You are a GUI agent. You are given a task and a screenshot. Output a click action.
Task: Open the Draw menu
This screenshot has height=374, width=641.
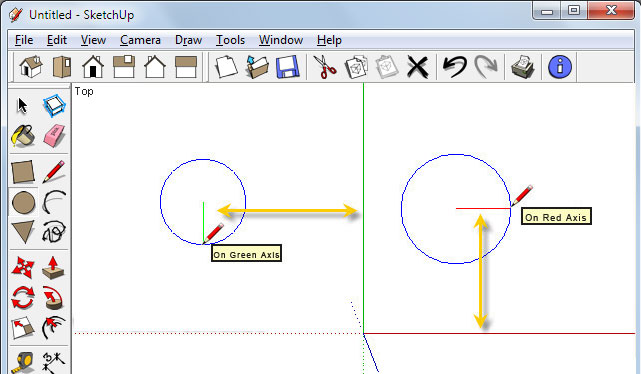tap(188, 40)
